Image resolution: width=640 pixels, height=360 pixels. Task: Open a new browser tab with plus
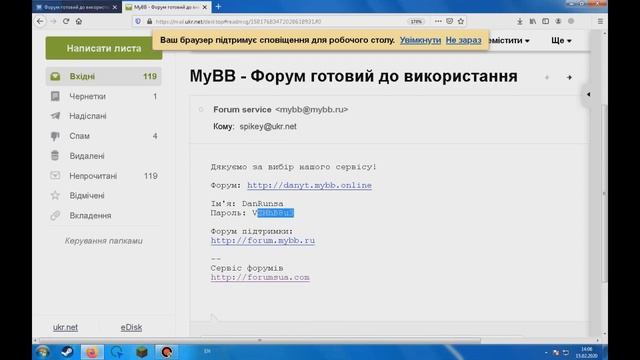[218, 7]
